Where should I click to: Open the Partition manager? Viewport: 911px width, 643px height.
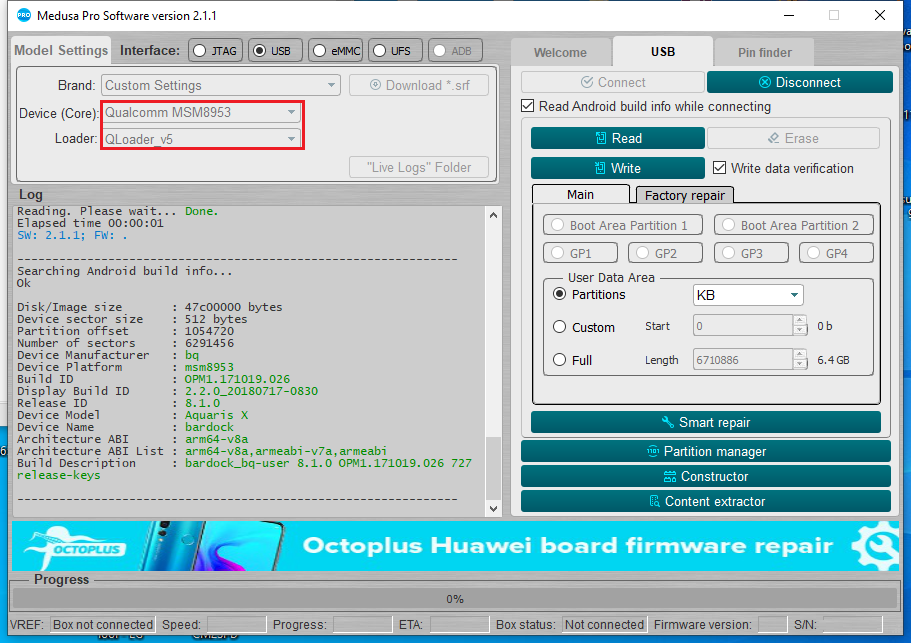click(x=705, y=451)
